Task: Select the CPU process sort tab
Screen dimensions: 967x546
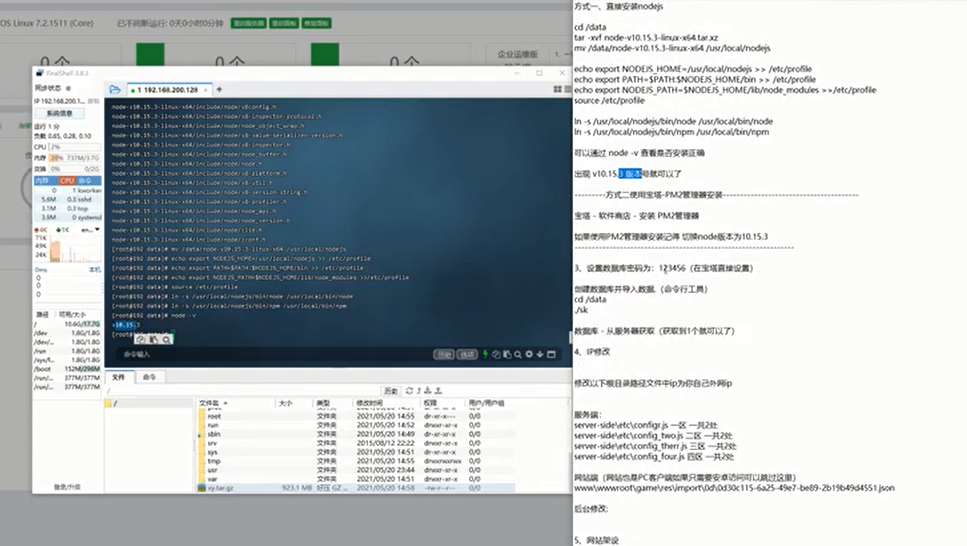Action: pyautogui.click(x=67, y=181)
